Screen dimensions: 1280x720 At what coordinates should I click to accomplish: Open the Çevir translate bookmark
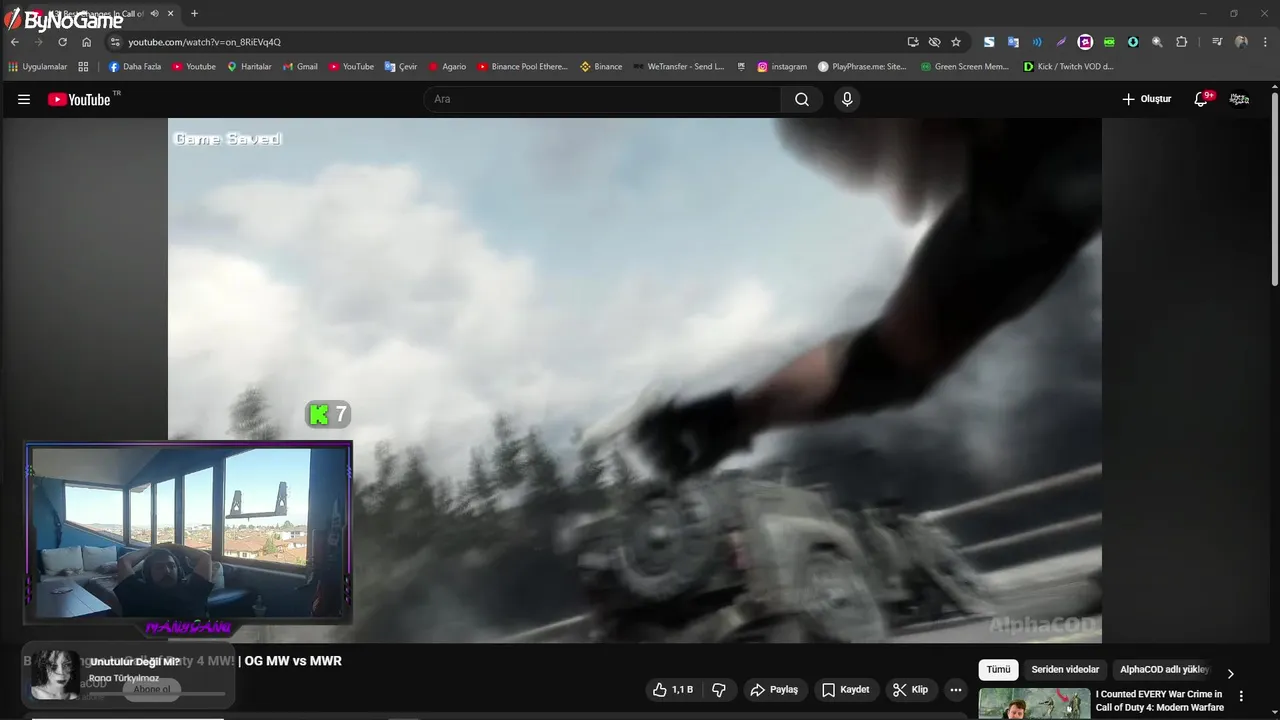point(401,67)
